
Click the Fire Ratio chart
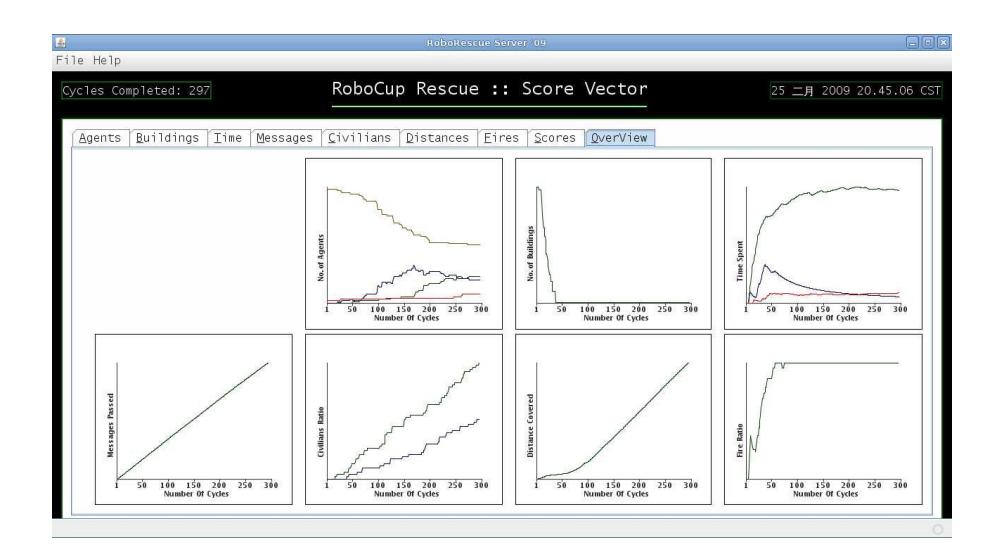pyautogui.click(x=823, y=420)
